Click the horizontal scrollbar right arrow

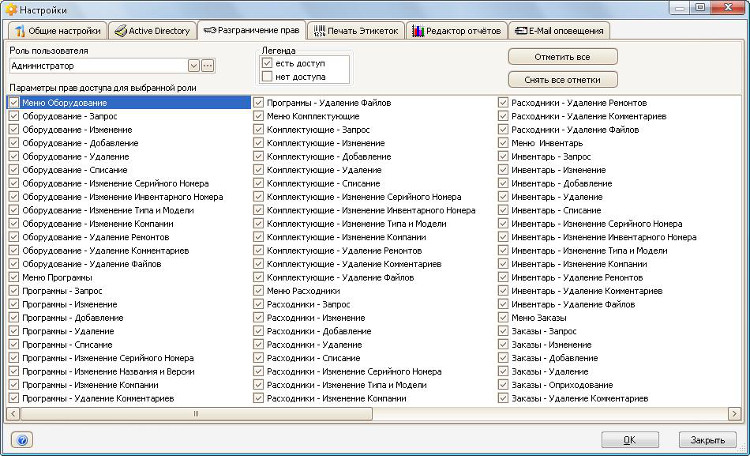[741, 412]
